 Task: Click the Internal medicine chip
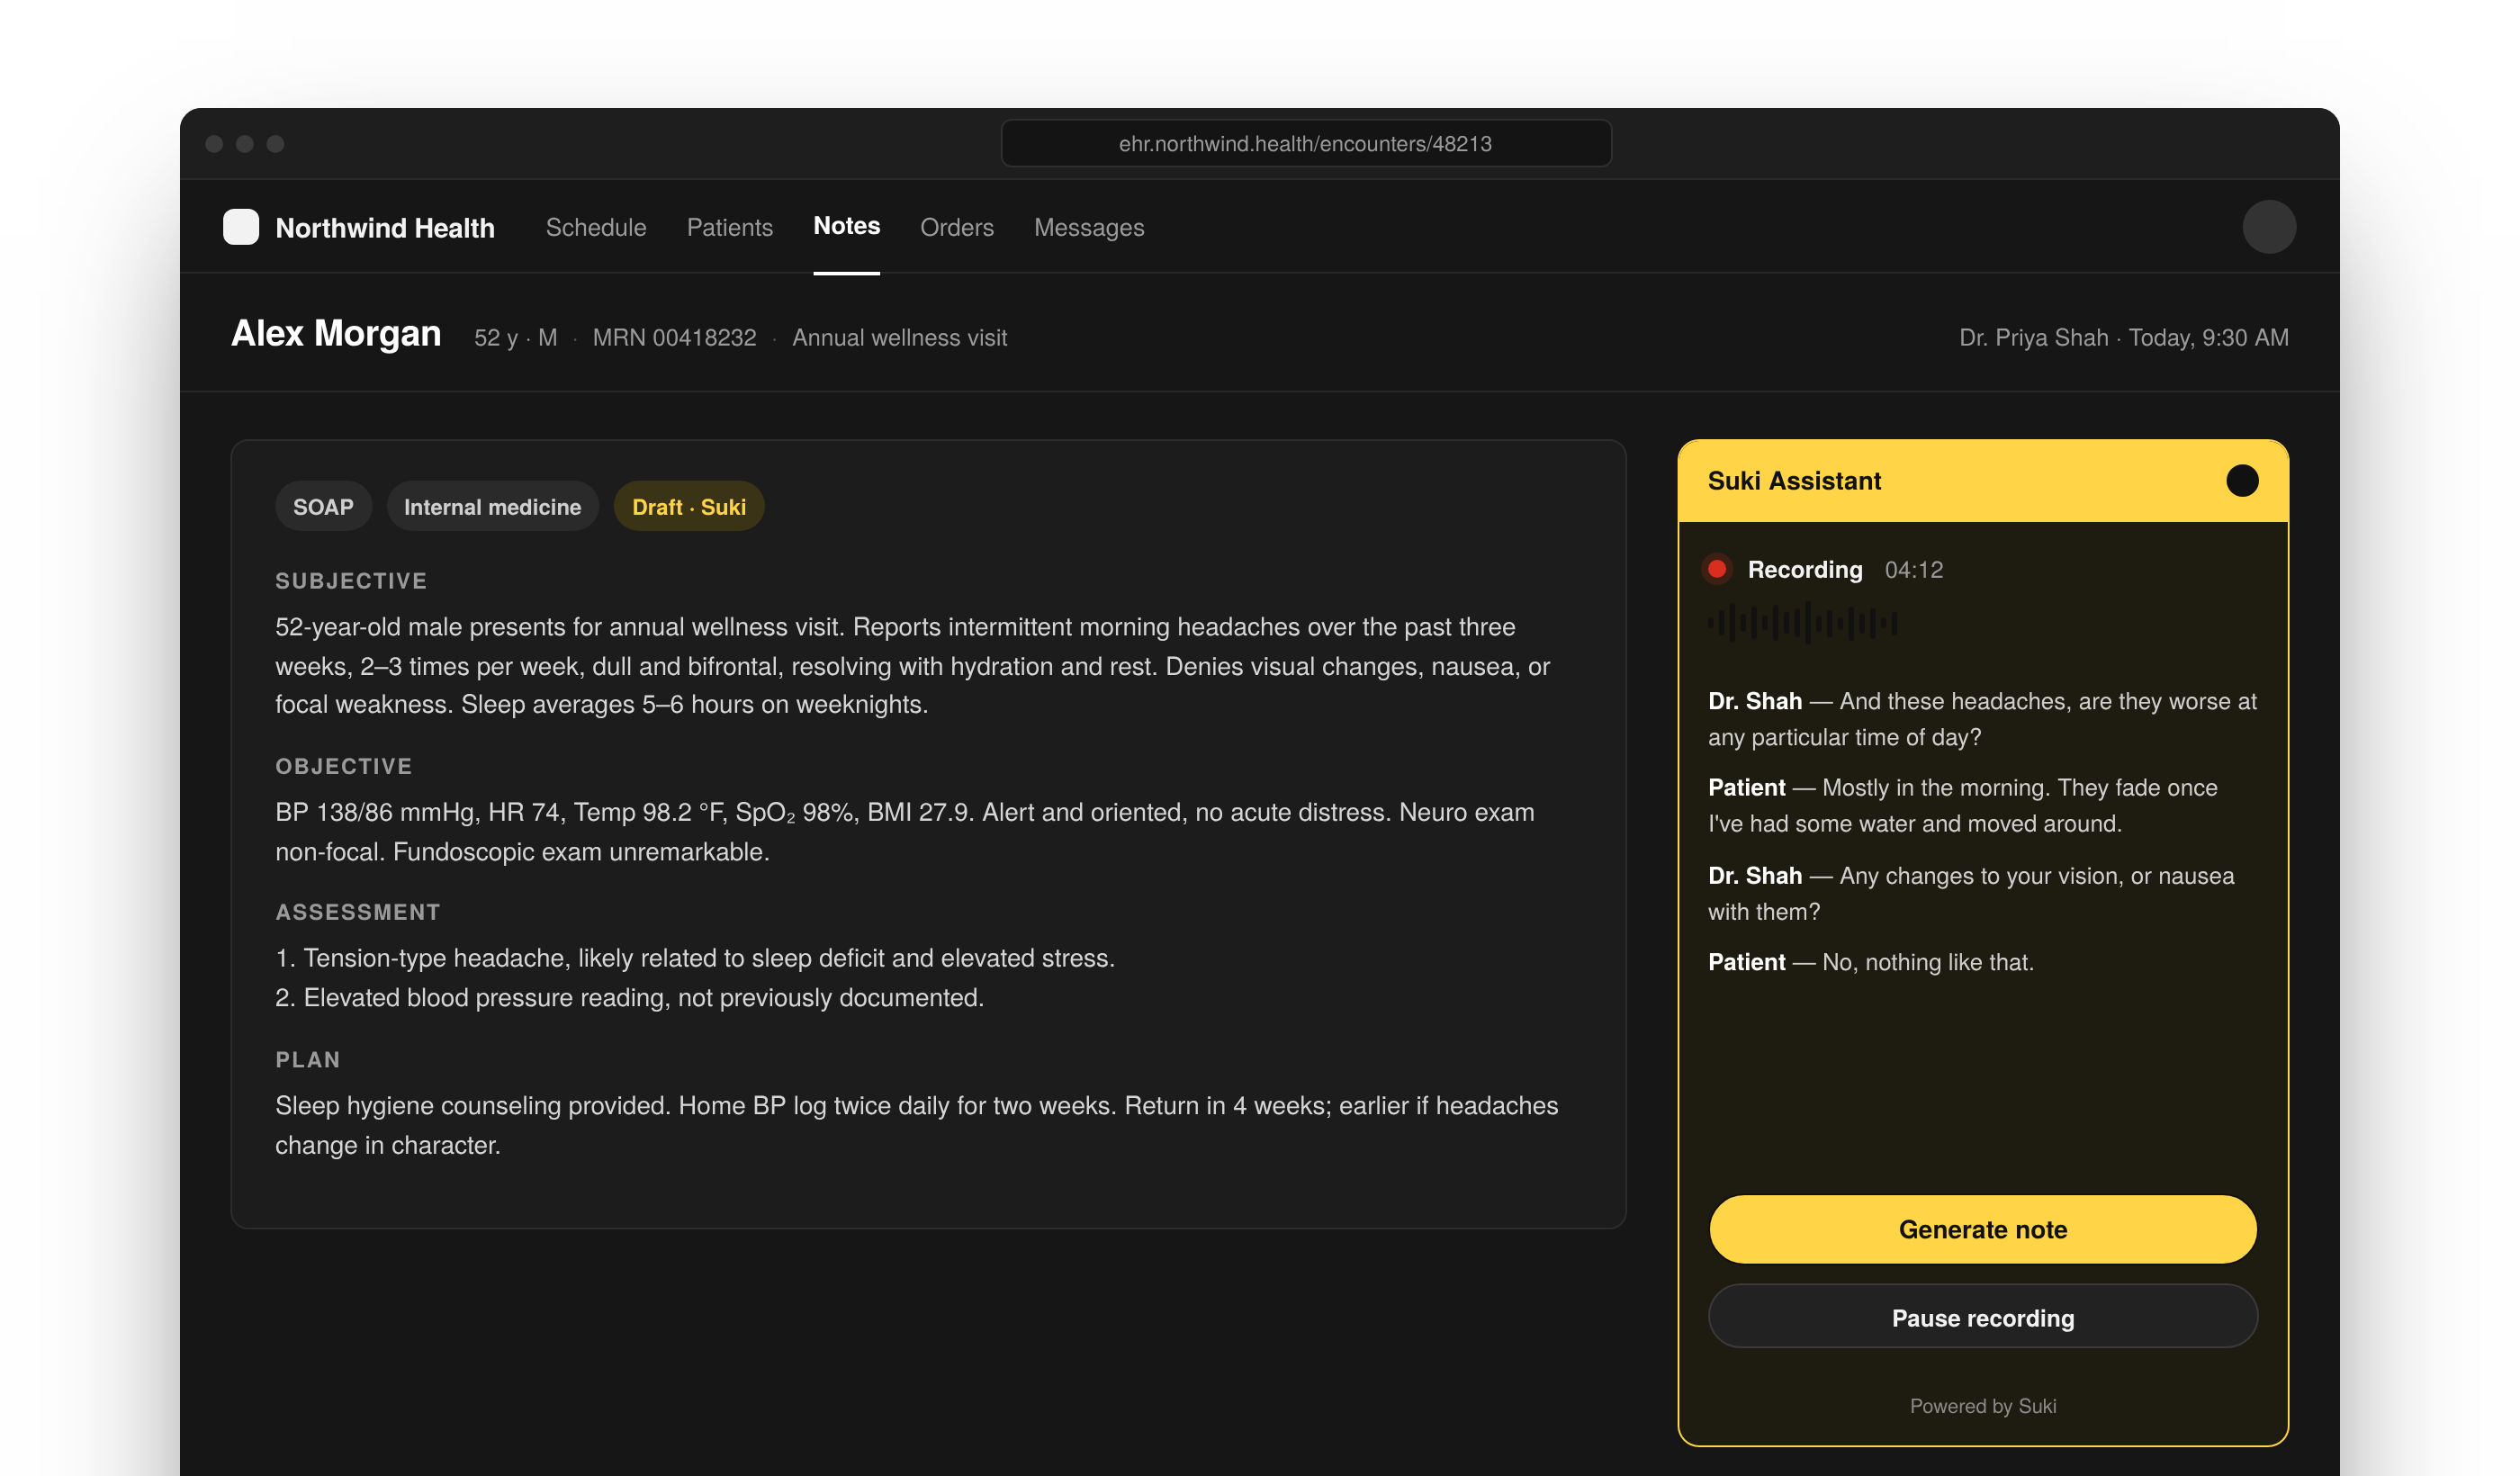click(x=492, y=507)
